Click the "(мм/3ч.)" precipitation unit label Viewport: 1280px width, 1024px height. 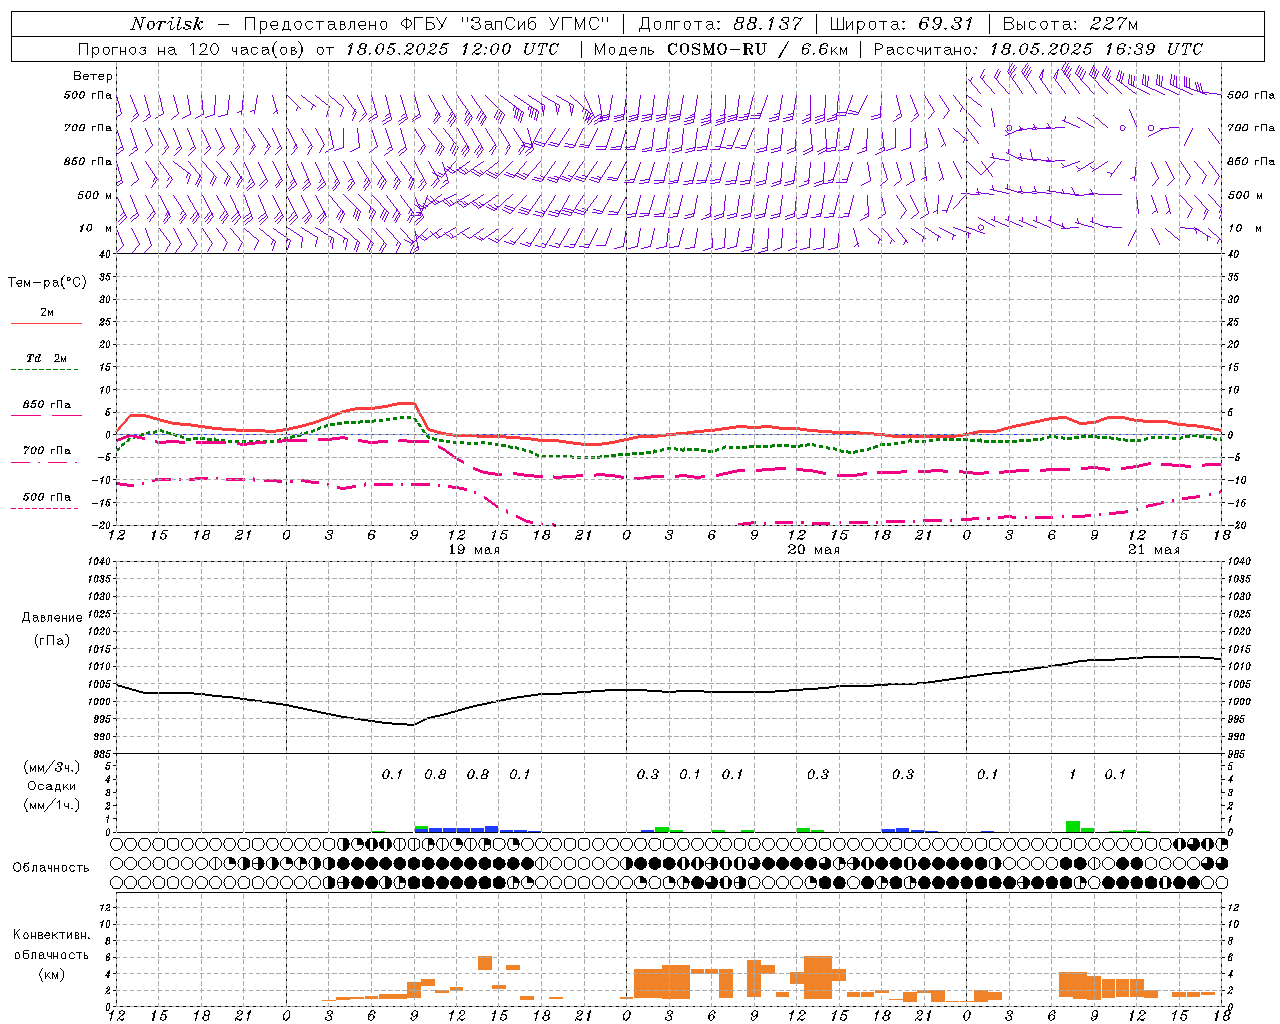tap(51, 767)
